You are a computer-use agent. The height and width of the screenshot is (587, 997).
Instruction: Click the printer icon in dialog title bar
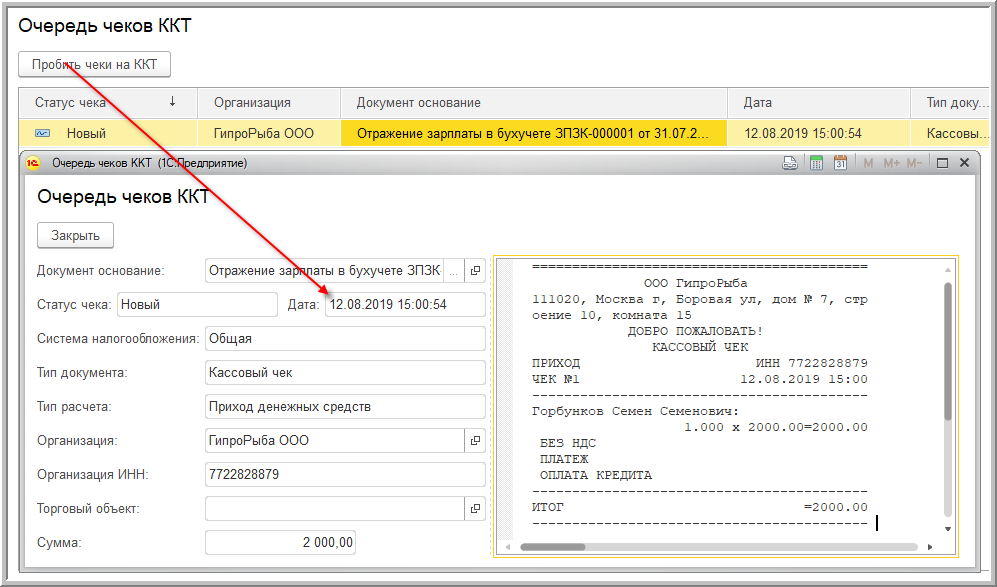[x=789, y=163]
